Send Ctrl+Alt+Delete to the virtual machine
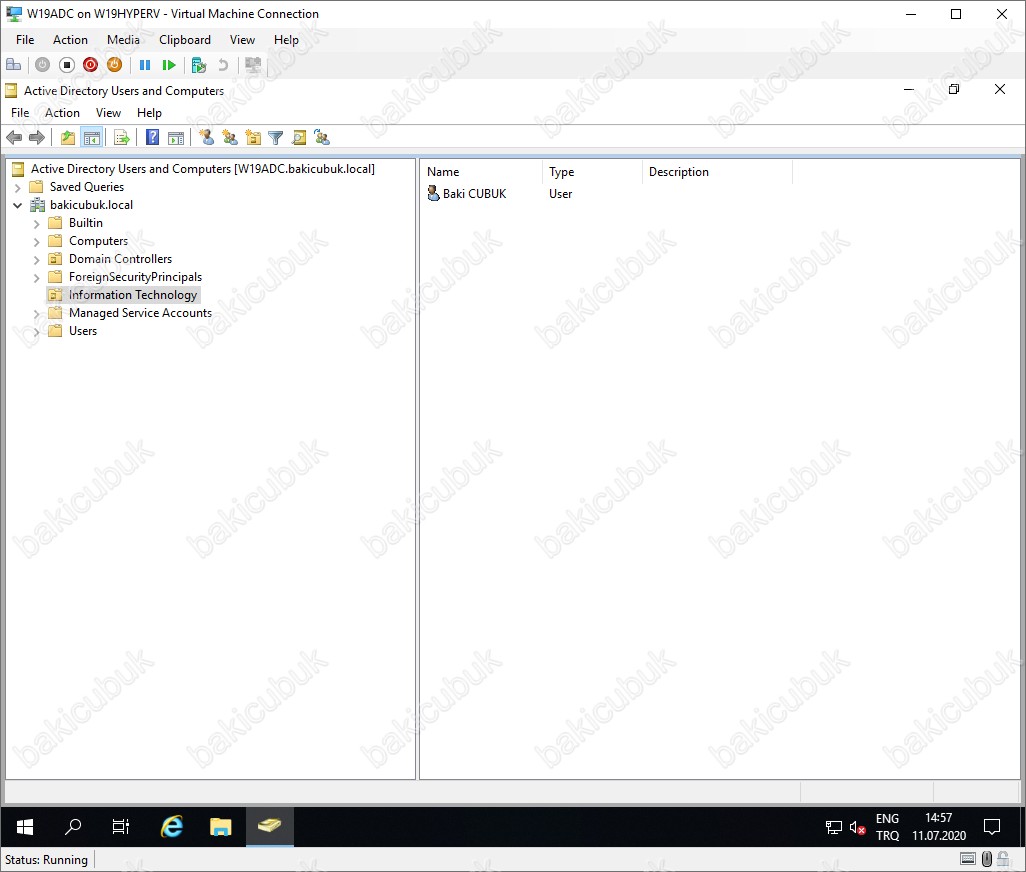The width and height of the screenshot is (1026, 872). 14,65
